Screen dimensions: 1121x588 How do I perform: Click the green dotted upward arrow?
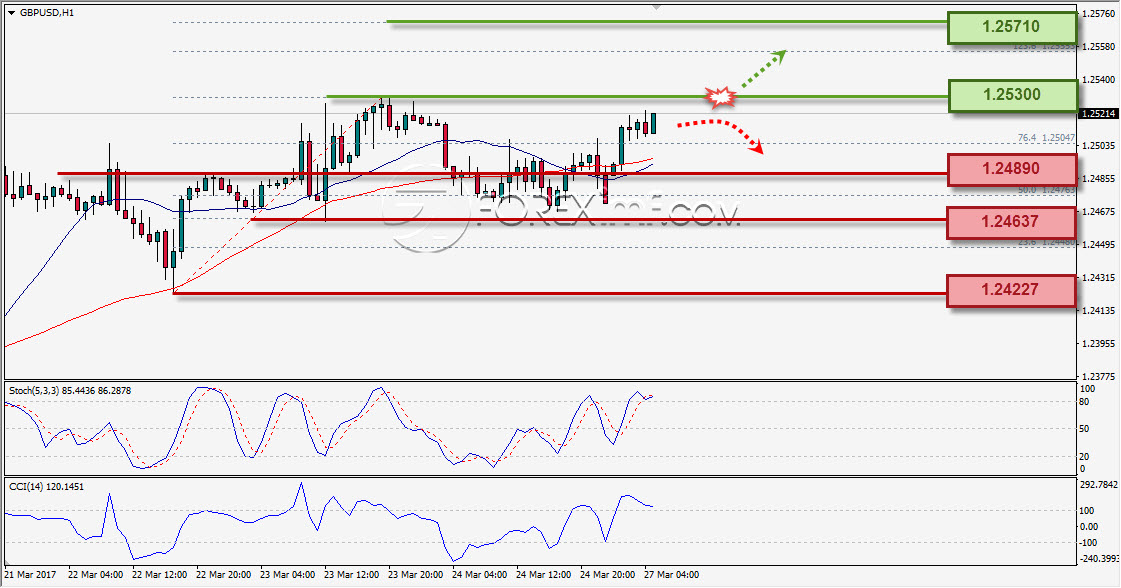(763, 70)
